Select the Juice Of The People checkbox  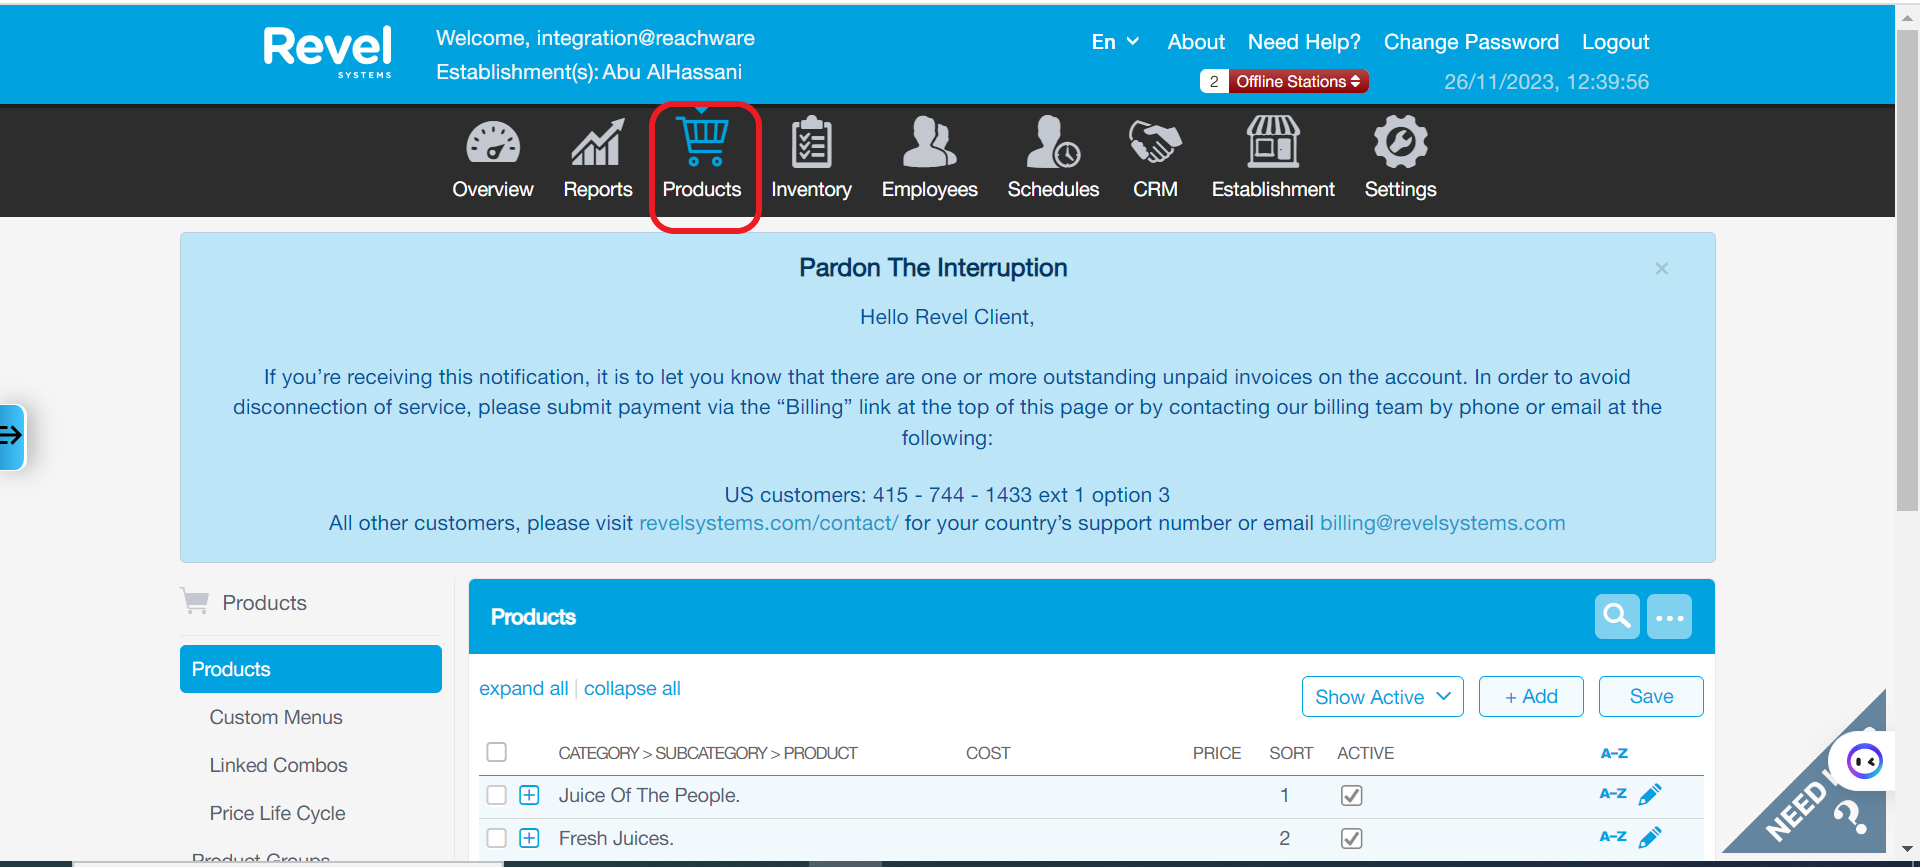coord(497,795)
